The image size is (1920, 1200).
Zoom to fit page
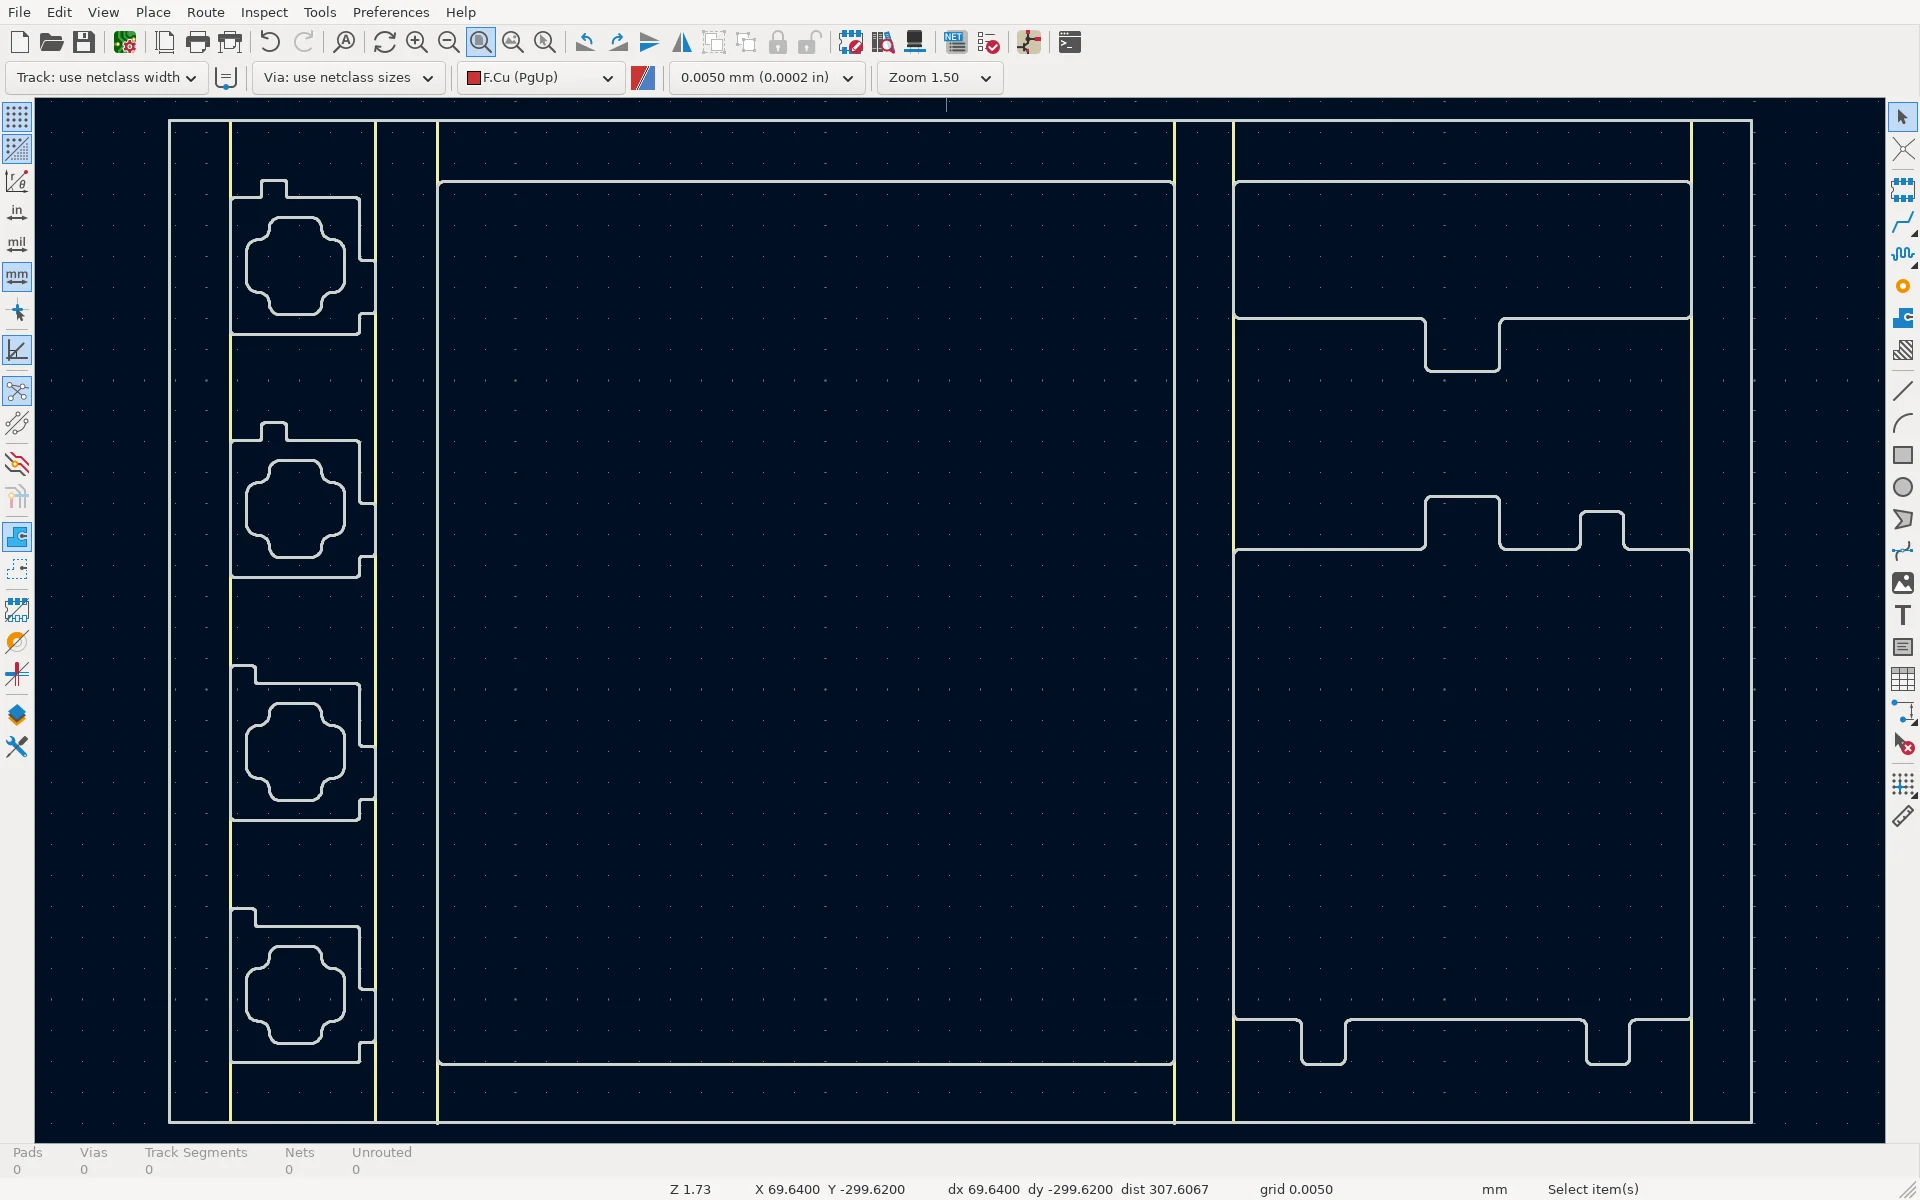(481, 42)
